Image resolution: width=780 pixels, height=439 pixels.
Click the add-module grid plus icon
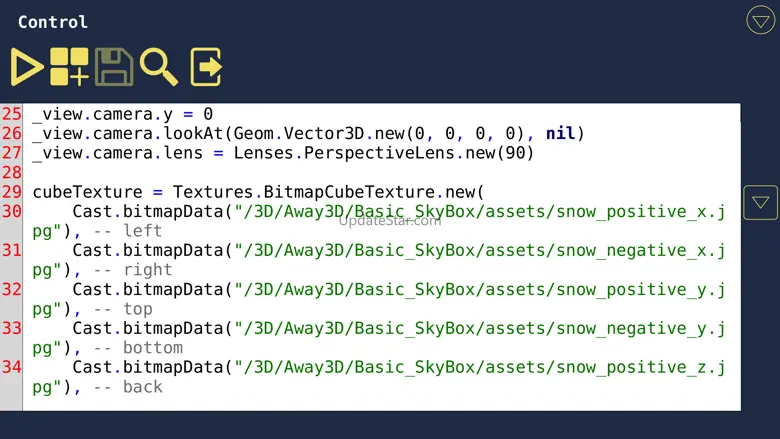point(69,67)
